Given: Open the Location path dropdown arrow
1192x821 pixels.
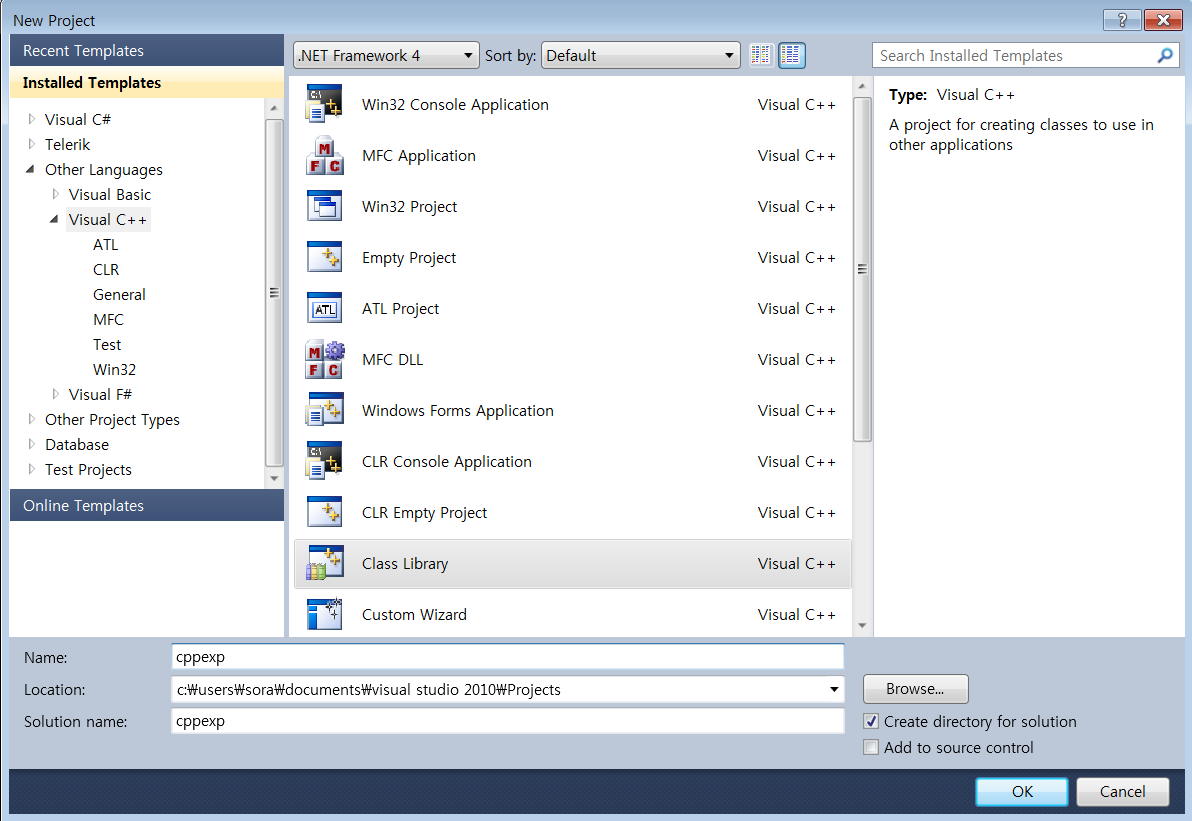Looking at the screenshot, I should click(x=834, y=689).
